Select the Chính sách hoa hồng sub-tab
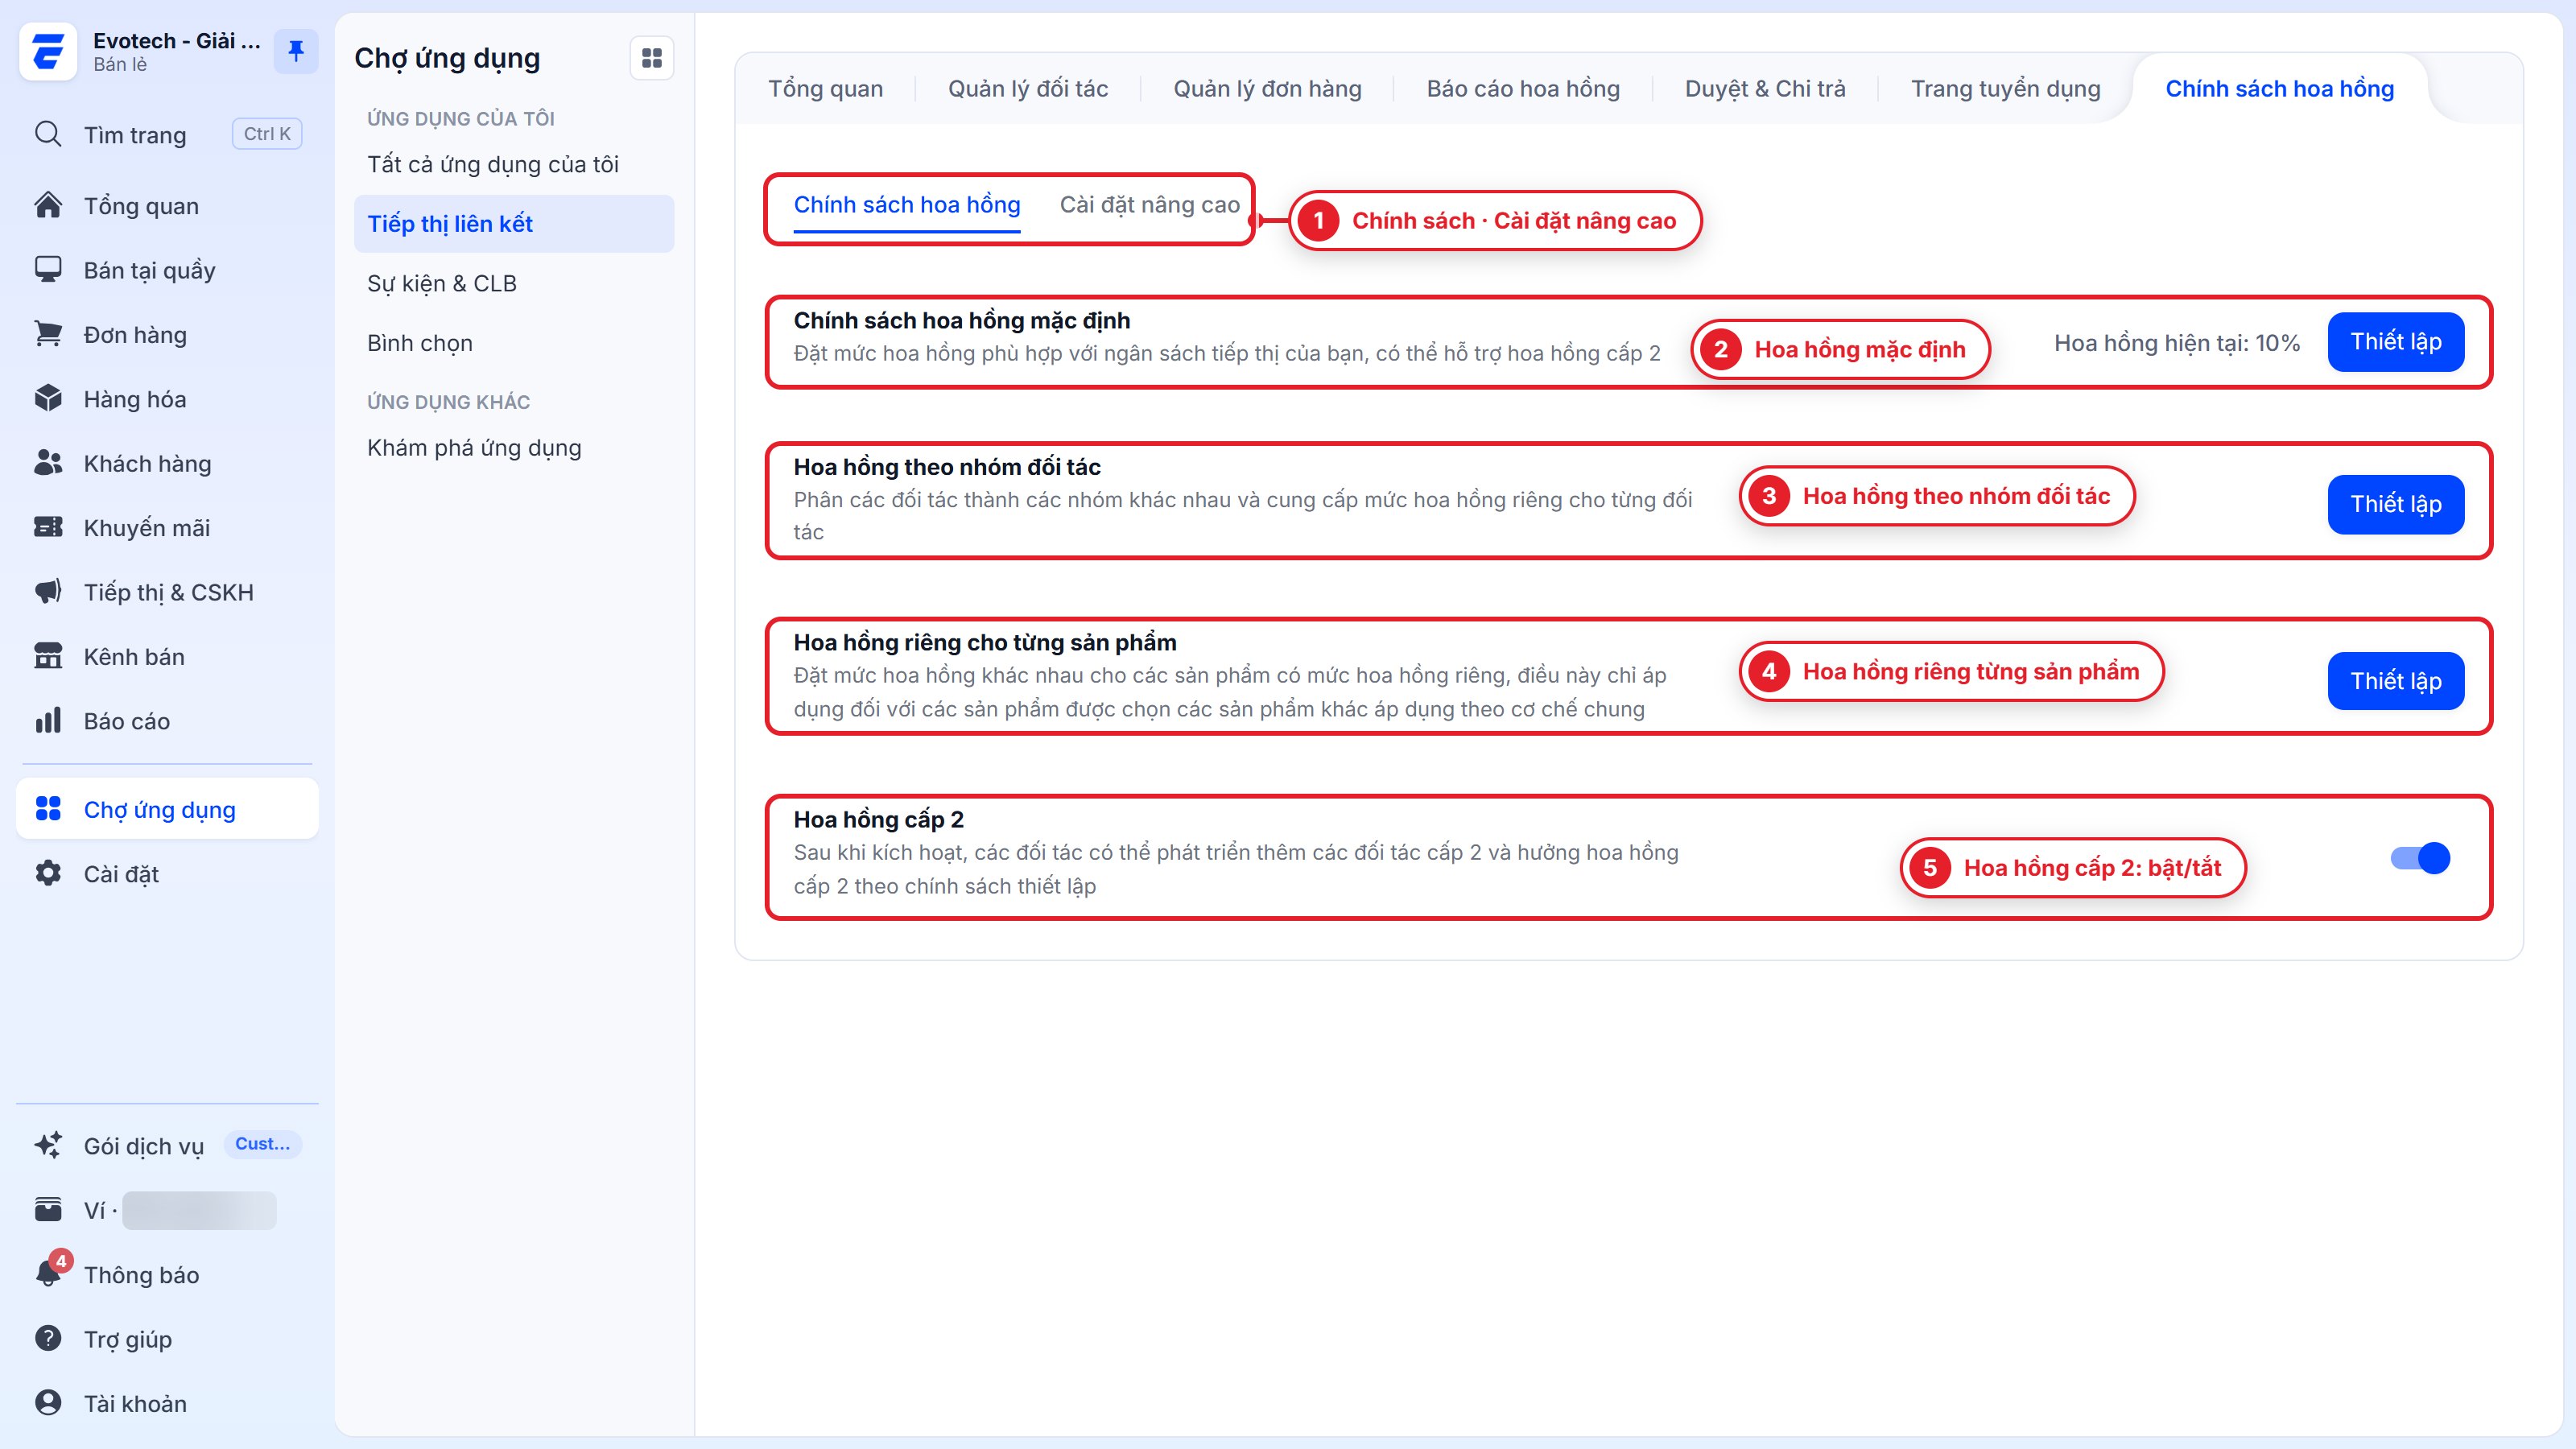Screen dimensions: 2576x1449 pyautogui.click(x=906, y=205)
